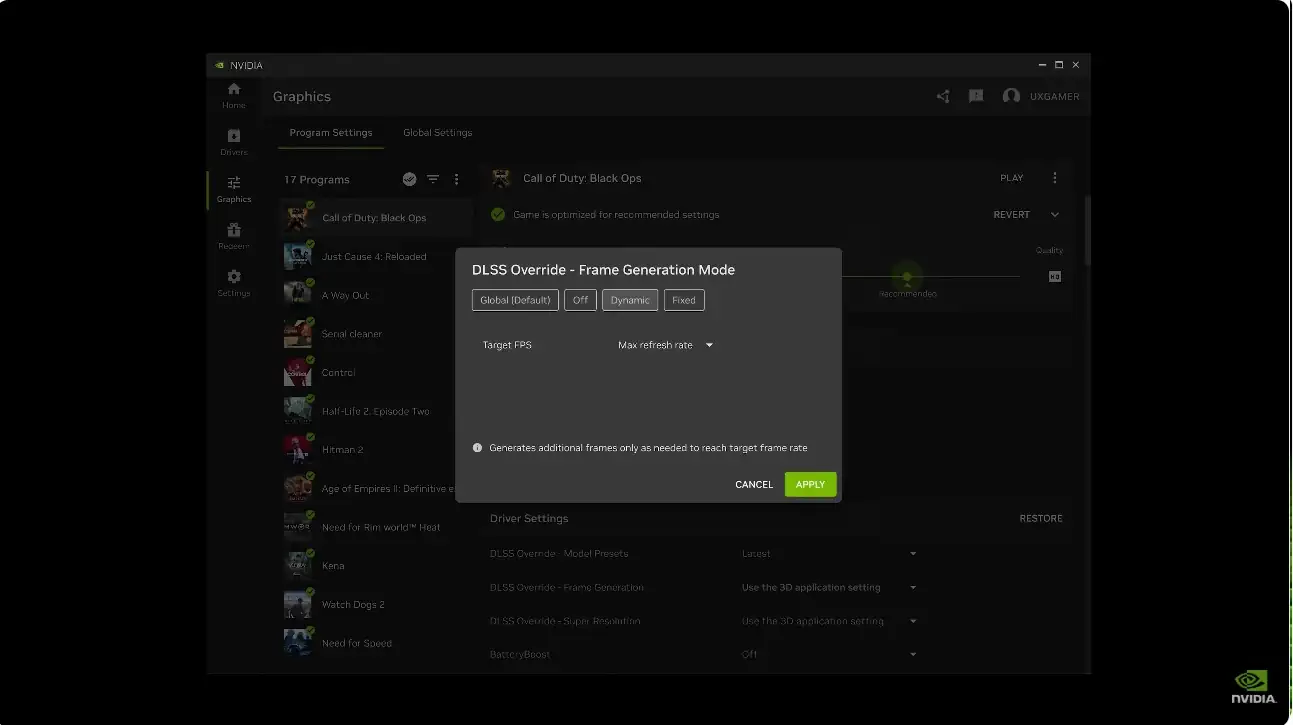Viewport: 1293px width, 725px height.
Task: Select the Global (Default) frame generation mode
Action: pyautogui.click(x=515, y=300)
